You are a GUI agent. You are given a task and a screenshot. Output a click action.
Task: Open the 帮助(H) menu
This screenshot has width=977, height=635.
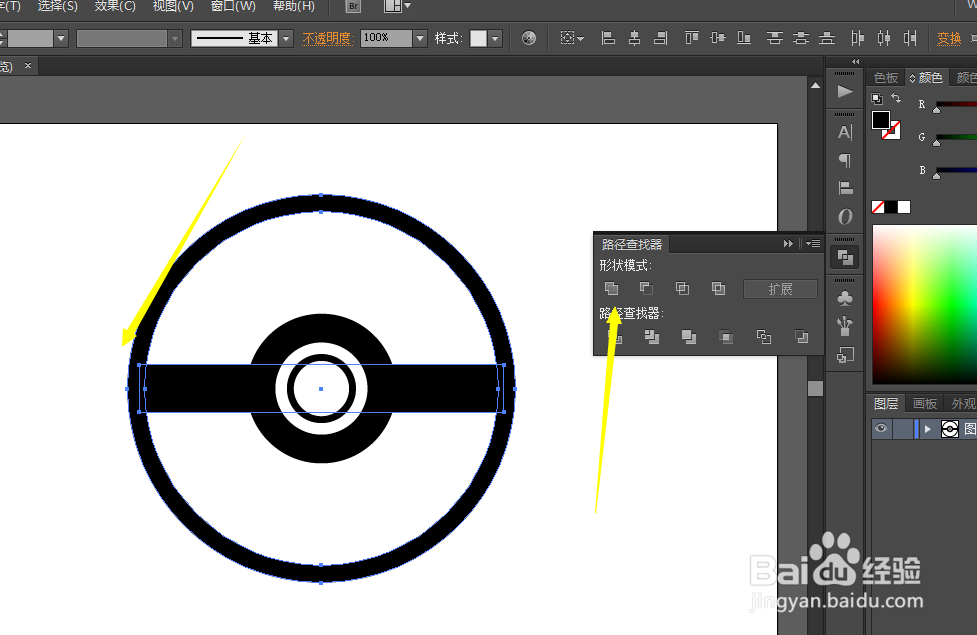point(293,6)
